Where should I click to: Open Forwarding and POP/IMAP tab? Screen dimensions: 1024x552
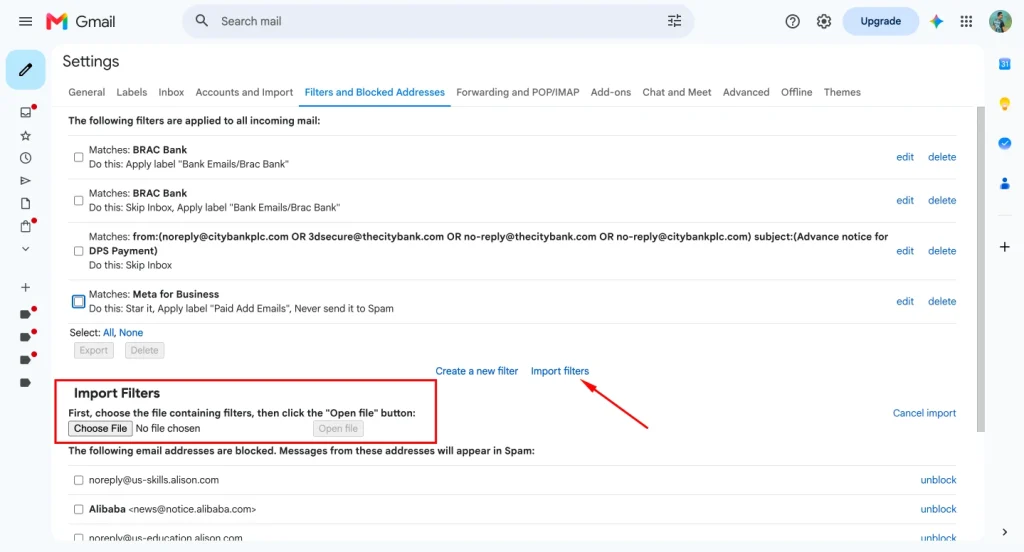[518, 92]
